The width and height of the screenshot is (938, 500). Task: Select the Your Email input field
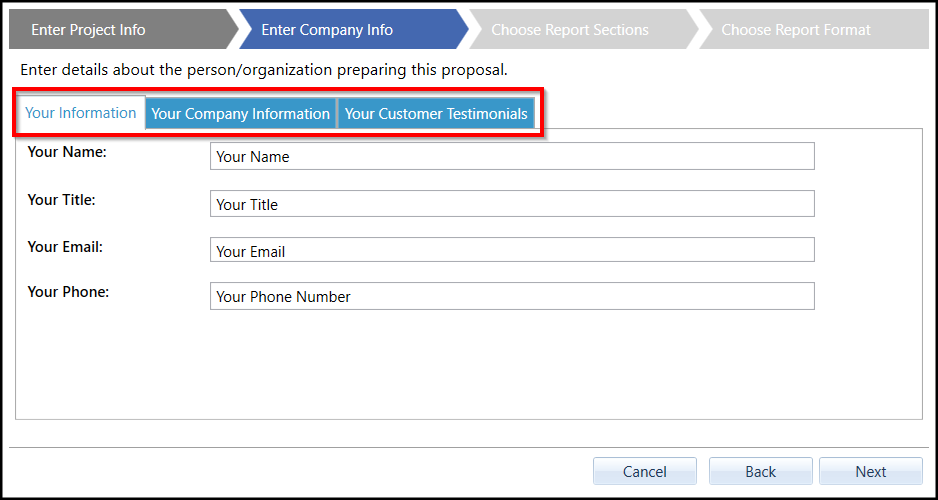(512, 251)
